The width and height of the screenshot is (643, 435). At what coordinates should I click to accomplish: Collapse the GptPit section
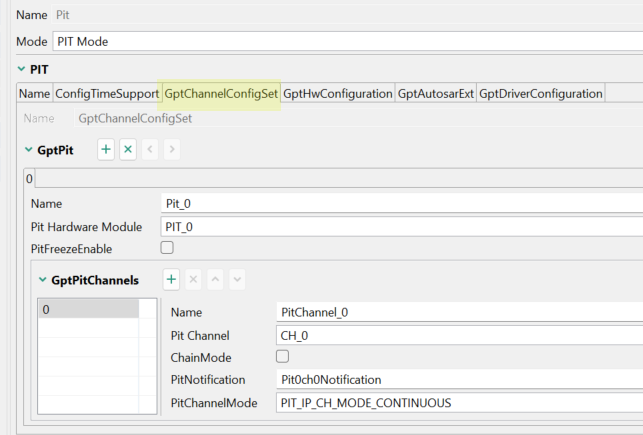[x=28, y=149]
